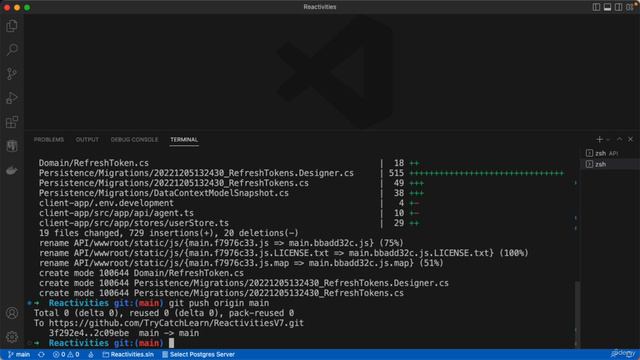Open the GitHub ReactivitiesV7.git URL in terminal
The height and width of the screenshot is (360, 640).
tap(176, 323)
